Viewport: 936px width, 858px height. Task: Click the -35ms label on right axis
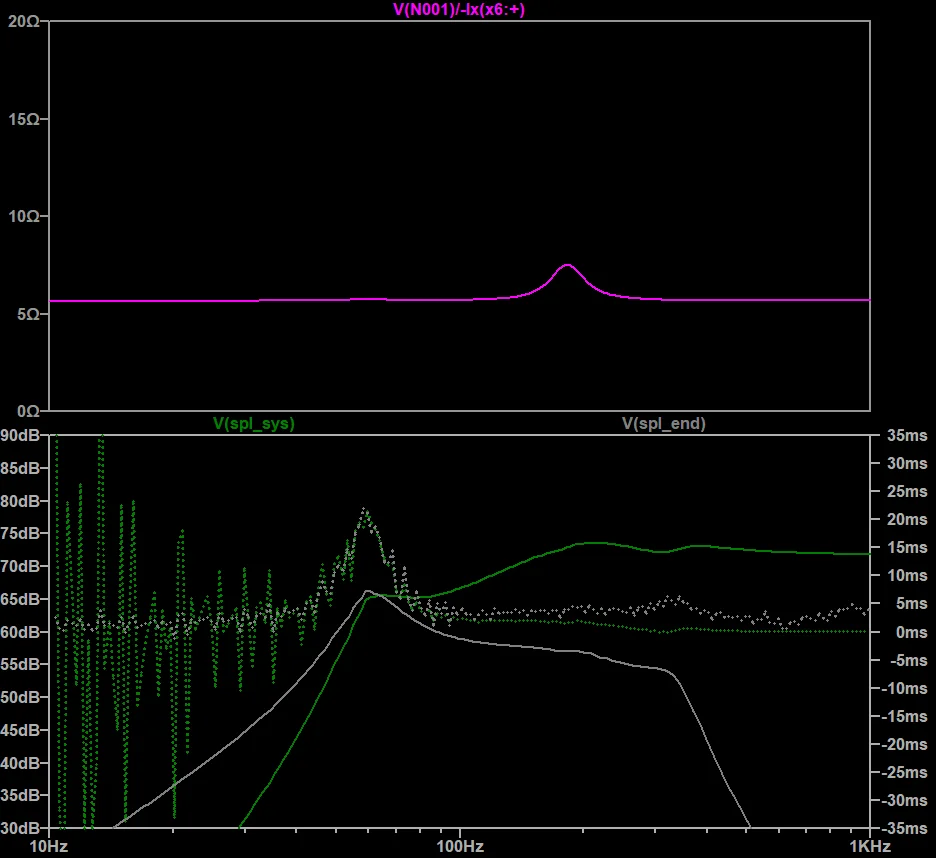pos(901,829)
